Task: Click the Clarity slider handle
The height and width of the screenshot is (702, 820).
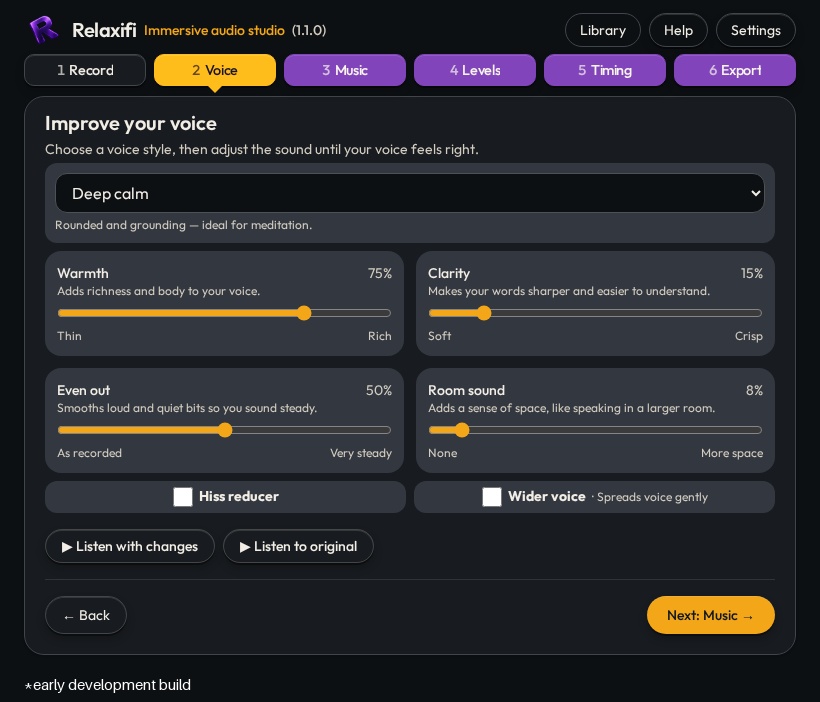Action: pos(484,313)
